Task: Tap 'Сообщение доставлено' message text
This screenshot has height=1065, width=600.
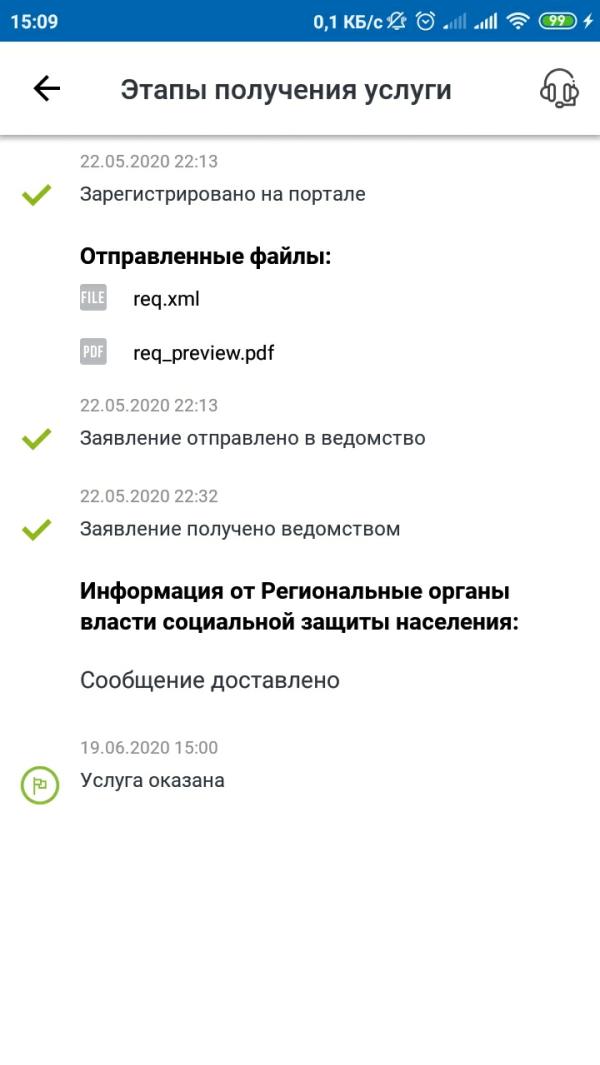Action: (x=210, y=680)
